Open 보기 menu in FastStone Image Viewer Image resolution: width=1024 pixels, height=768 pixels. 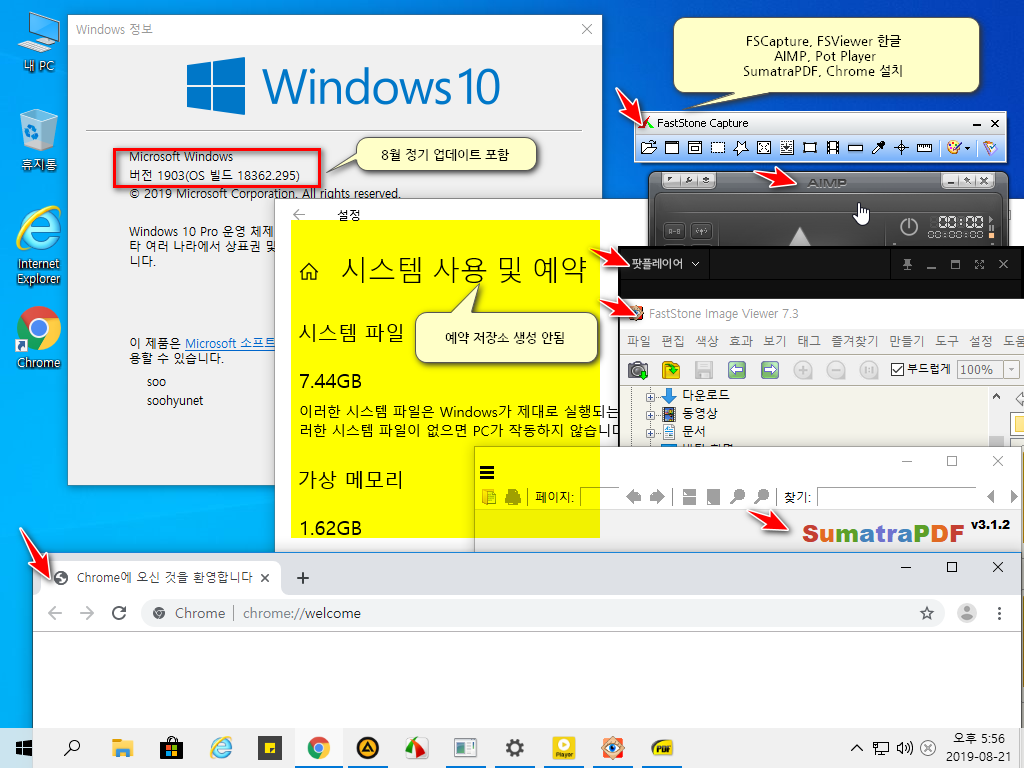(775, 341)
